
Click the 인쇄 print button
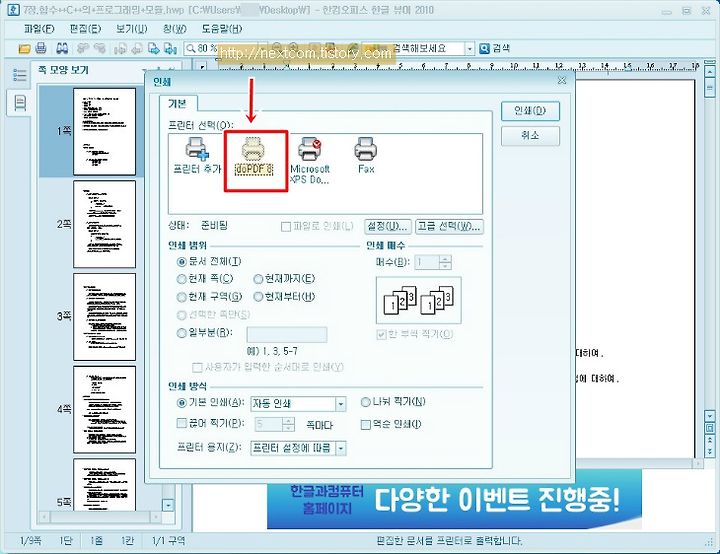[530, 111]
